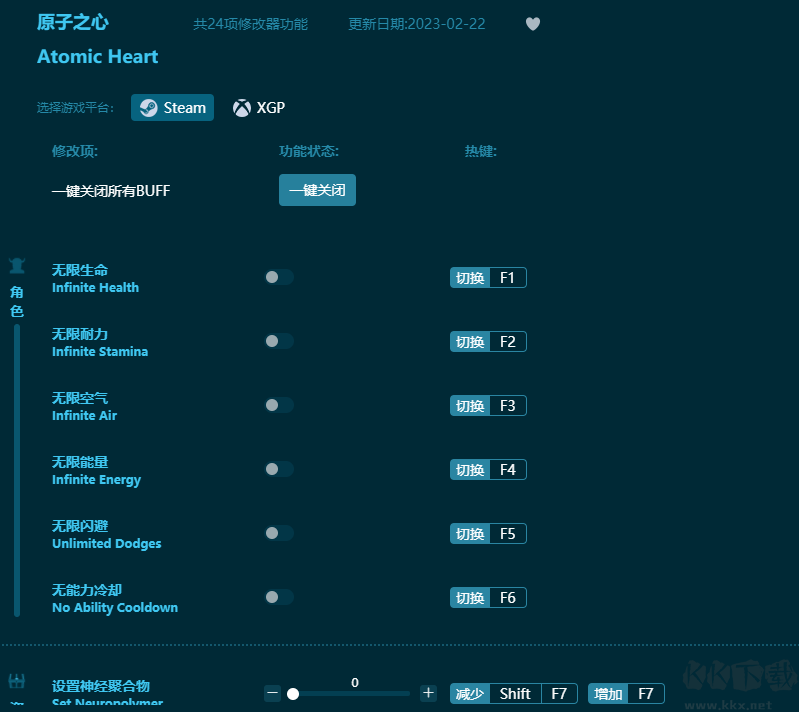Select the Steam platform
Viewport: 799px width, 712px height.
172,108
